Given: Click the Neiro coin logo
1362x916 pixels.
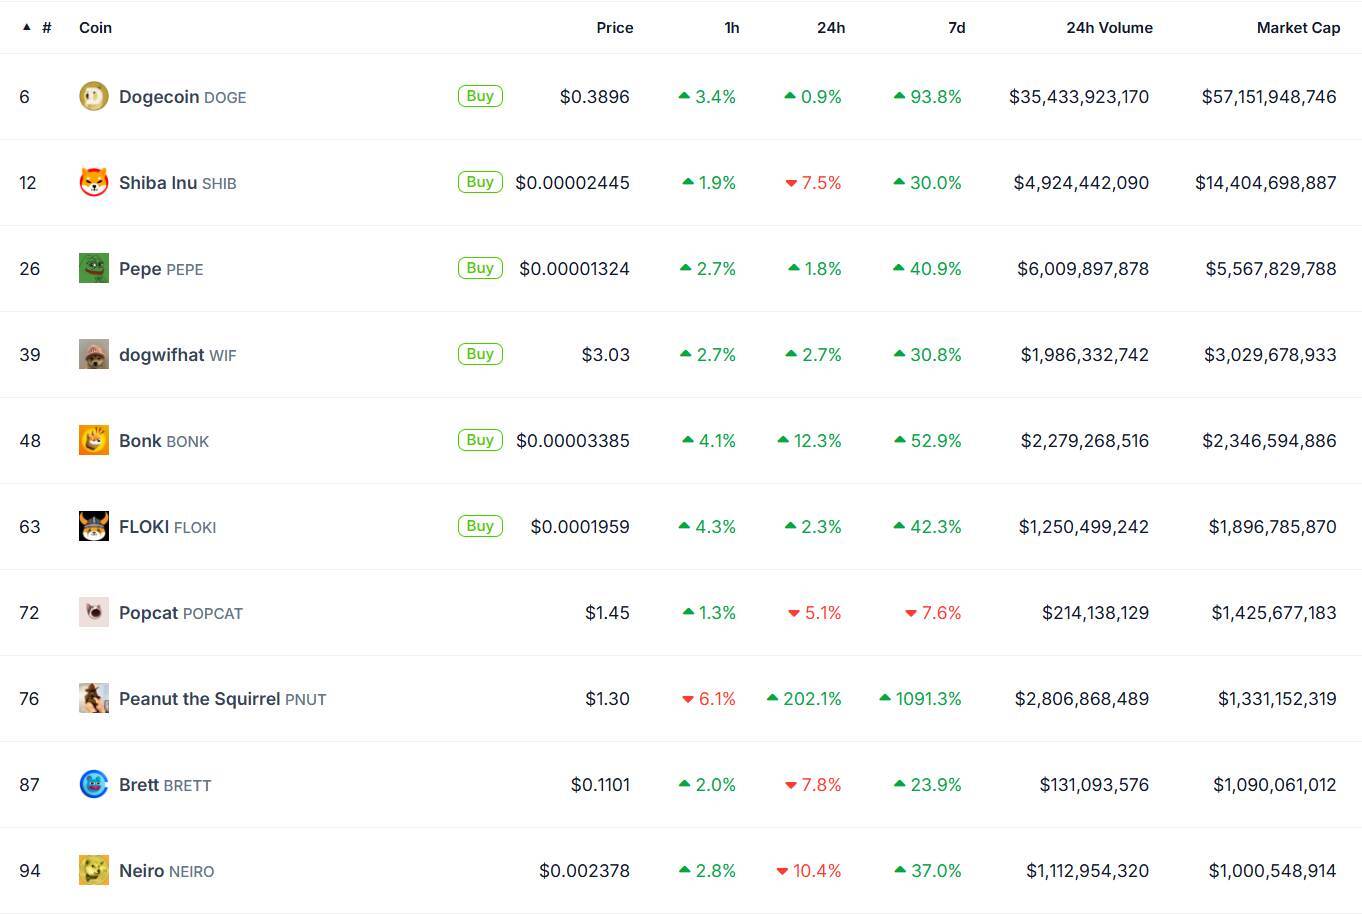Looking at the screenshot, I should [x=94, y=870].
